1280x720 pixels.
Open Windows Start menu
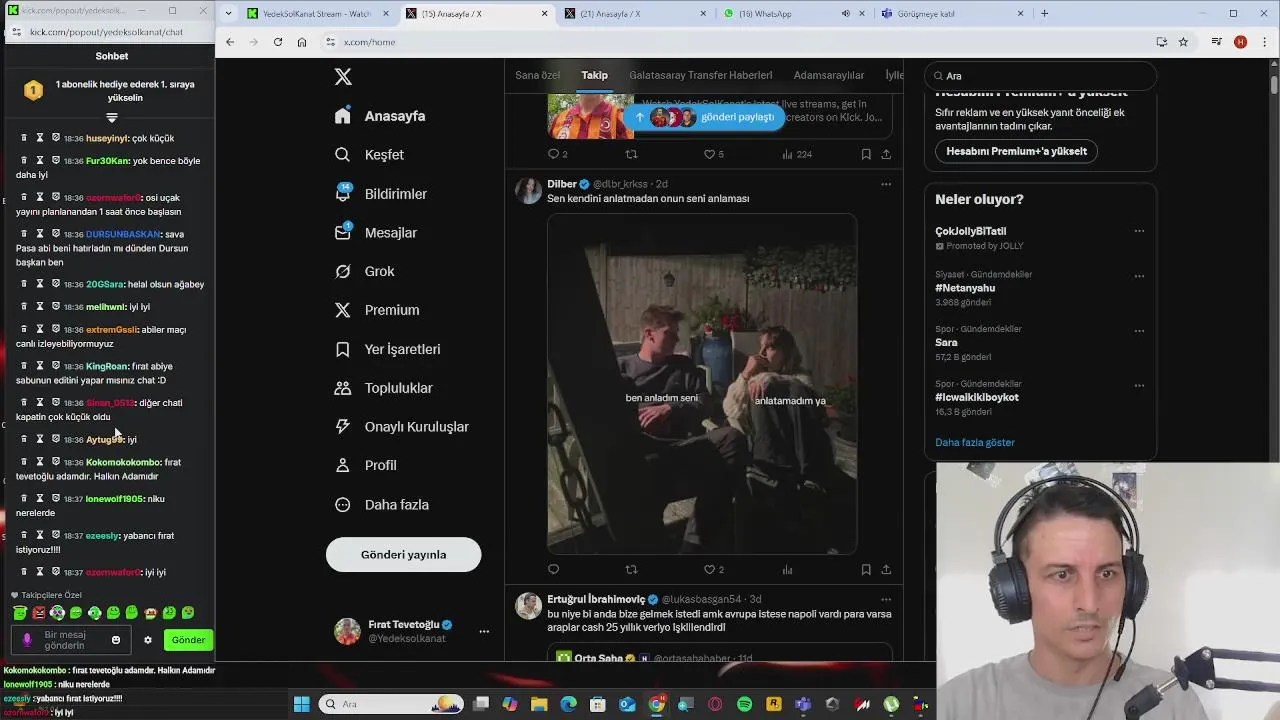point(301,704)
